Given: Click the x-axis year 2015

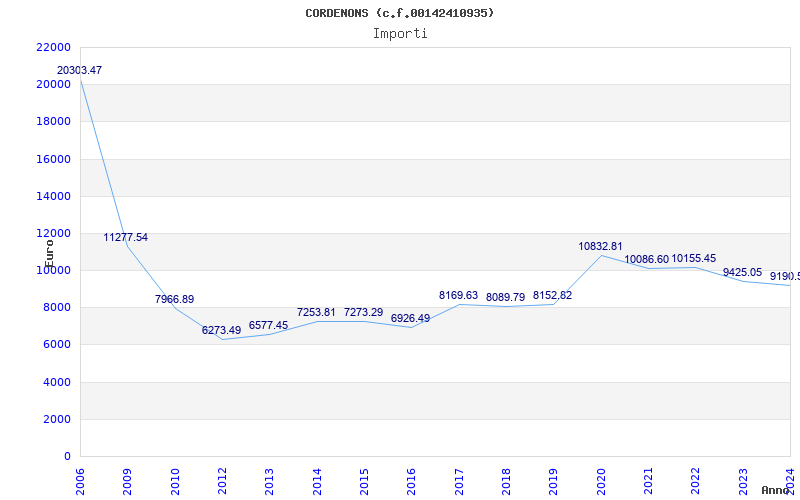Looking at the screenshot, I should 364,482.
